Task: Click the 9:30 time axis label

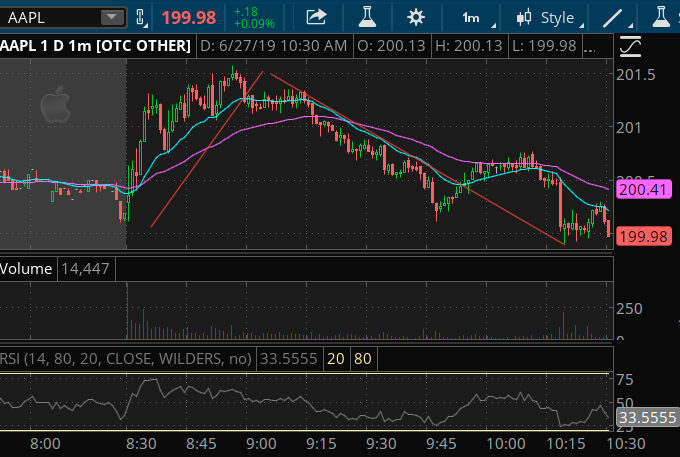Action: pyautogui.click(x=381, y=444)
